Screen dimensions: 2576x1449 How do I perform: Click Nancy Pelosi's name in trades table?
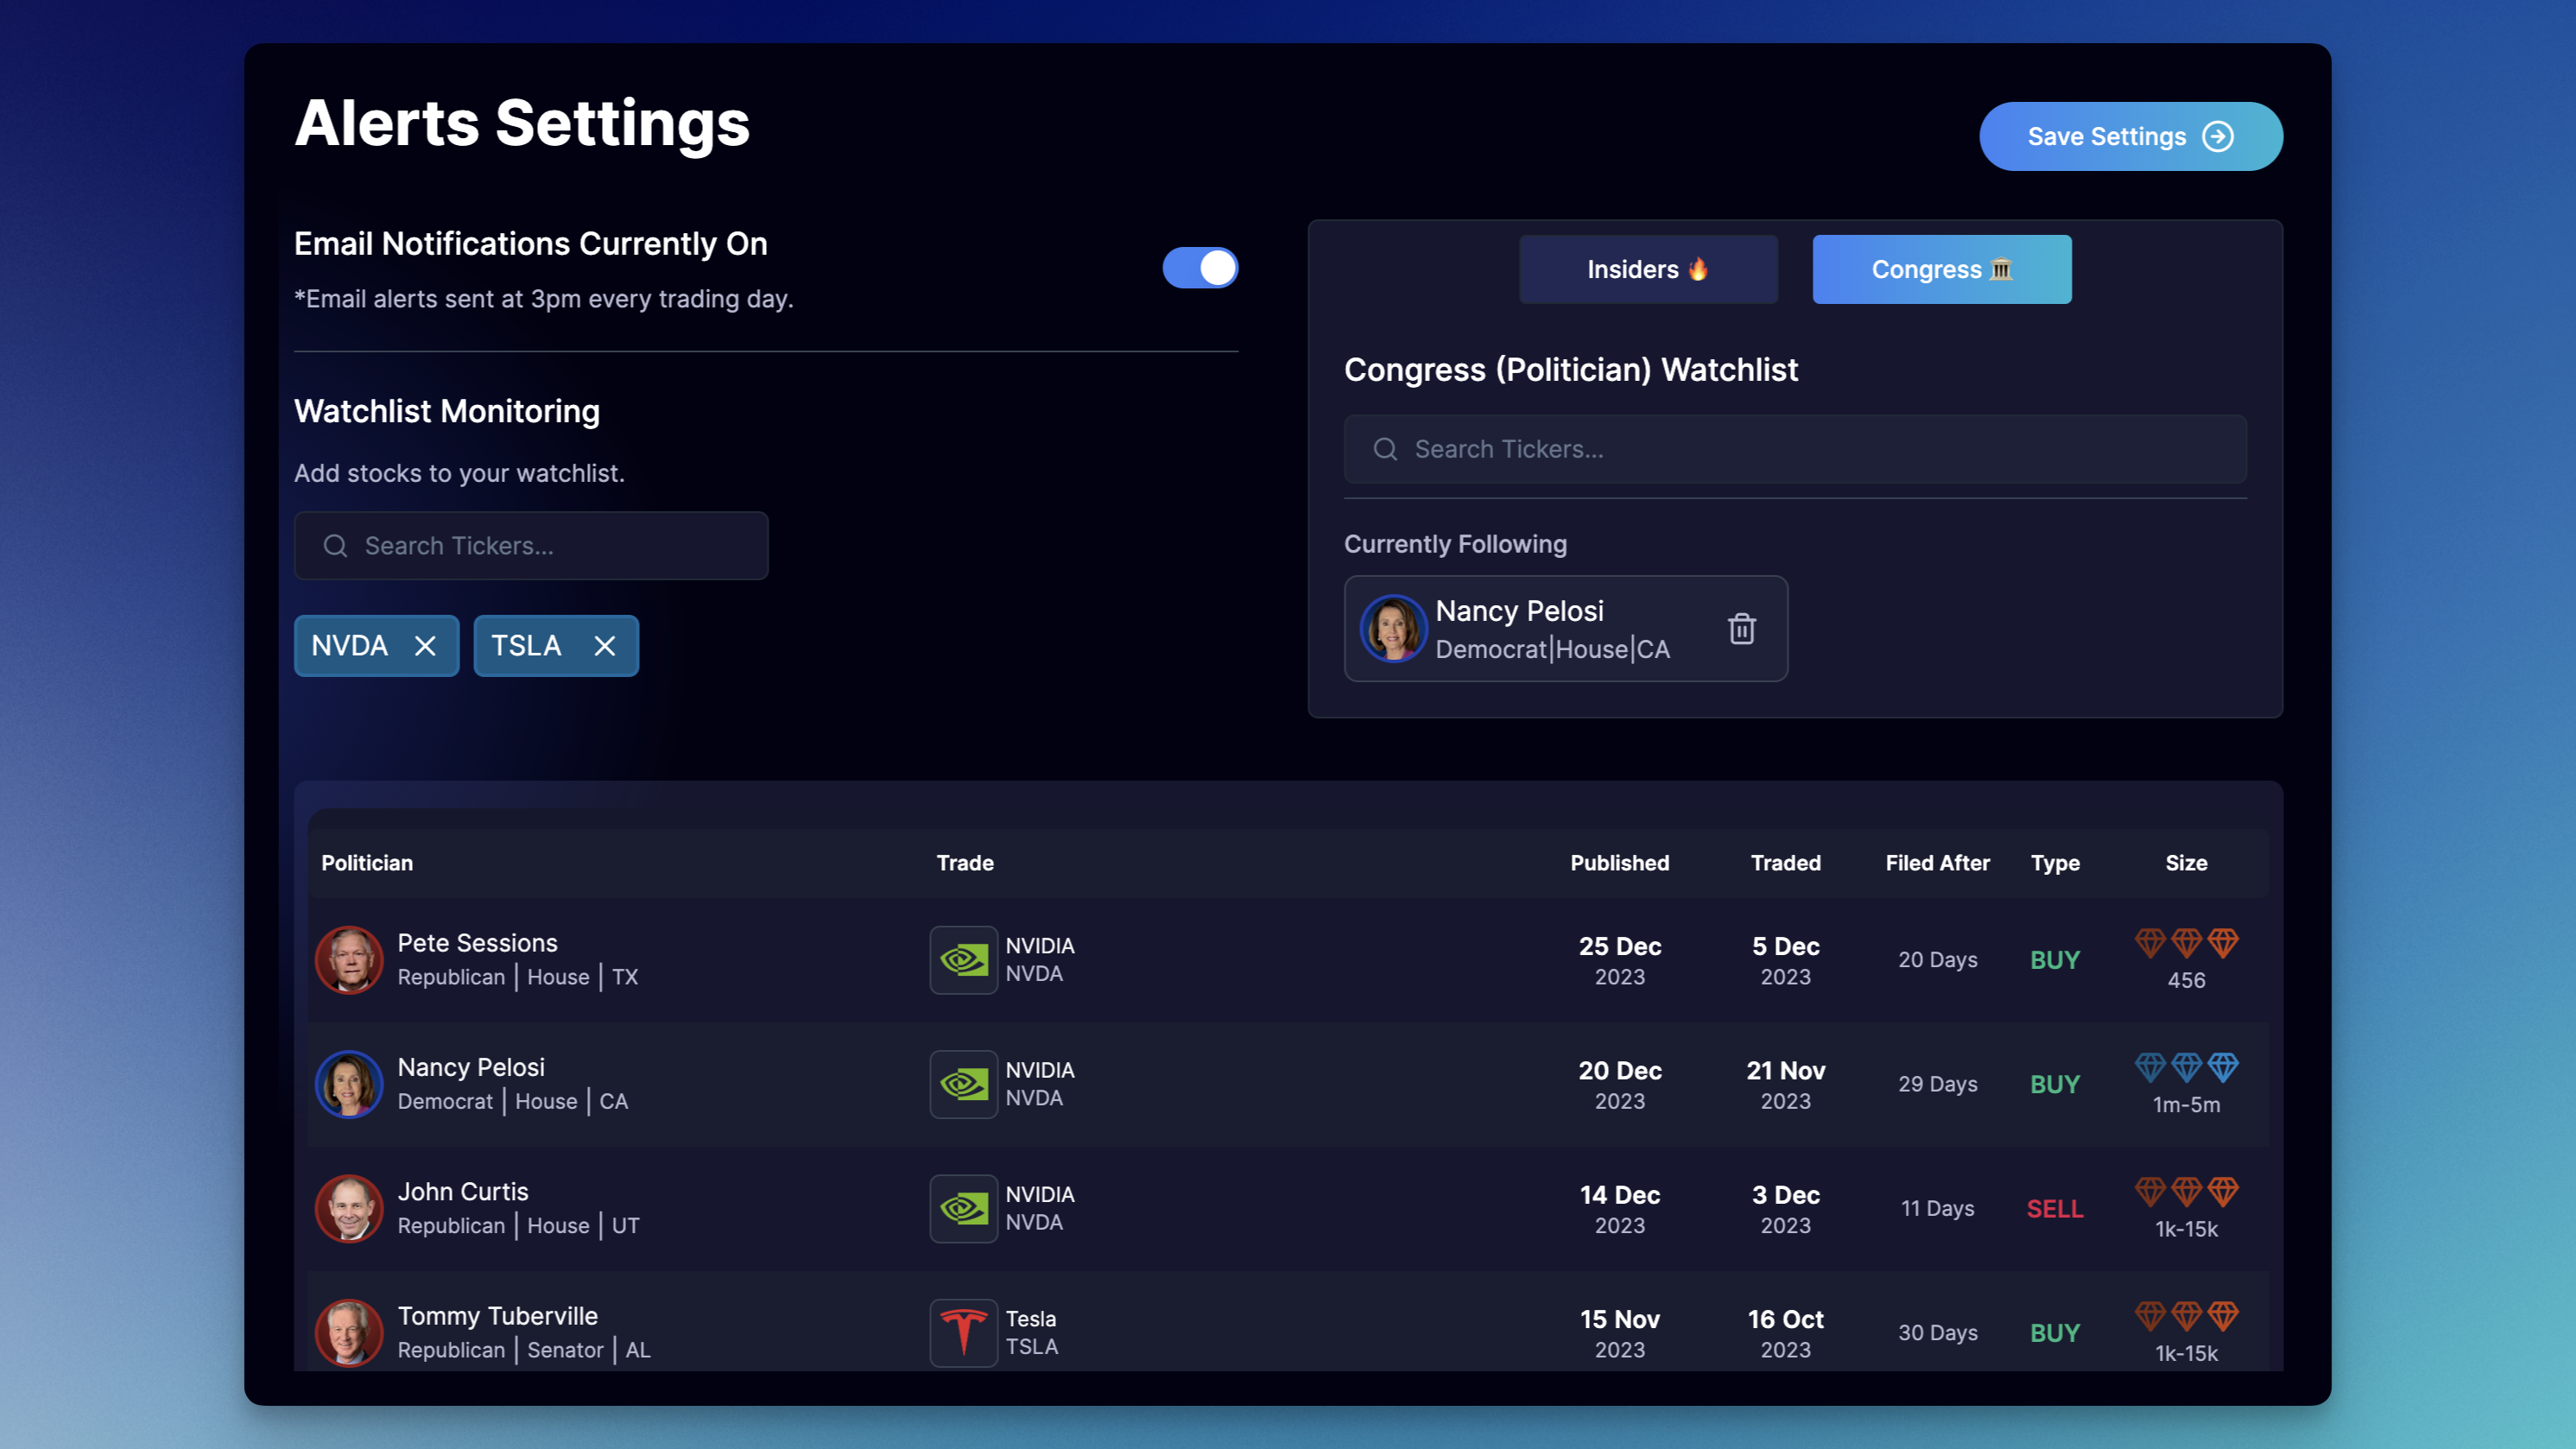(x=471, y=1067)
